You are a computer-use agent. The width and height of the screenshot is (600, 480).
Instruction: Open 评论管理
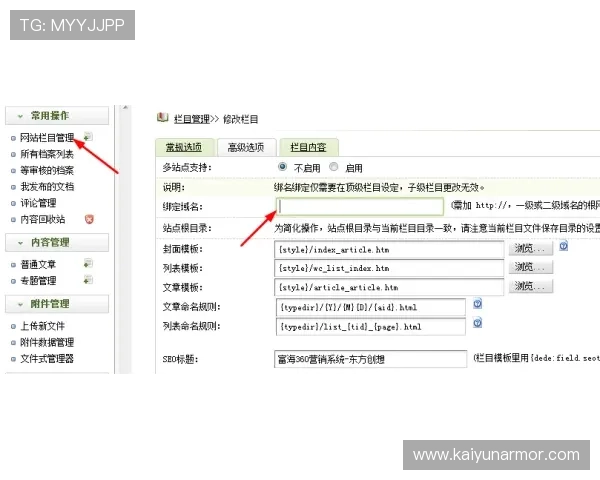point(38,203)
